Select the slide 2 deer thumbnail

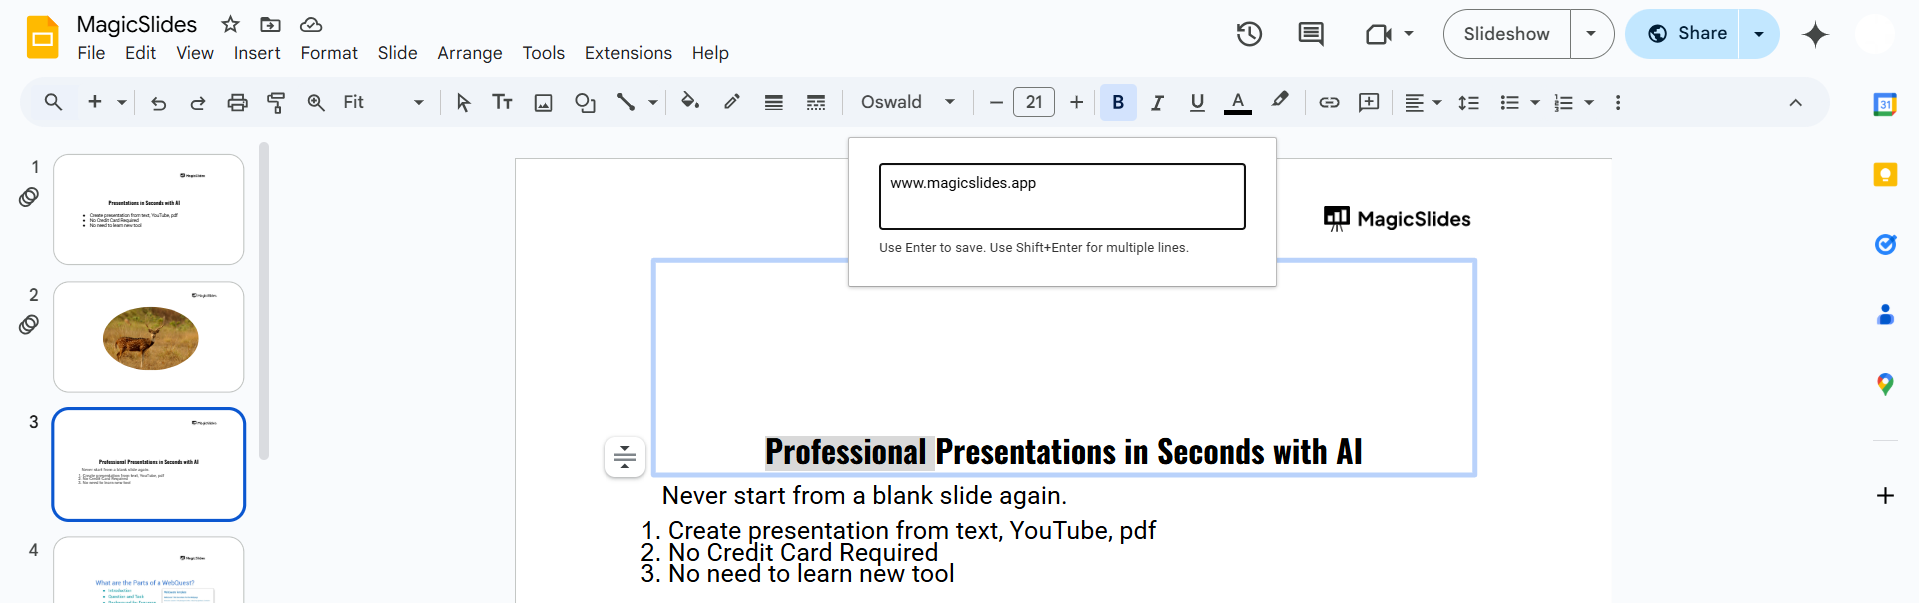pos(149,337)
